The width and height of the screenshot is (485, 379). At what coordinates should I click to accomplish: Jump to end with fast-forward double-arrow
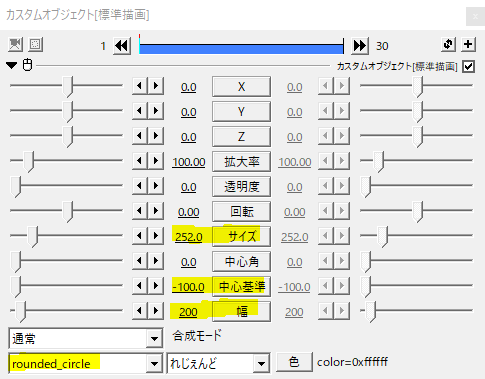360,46
